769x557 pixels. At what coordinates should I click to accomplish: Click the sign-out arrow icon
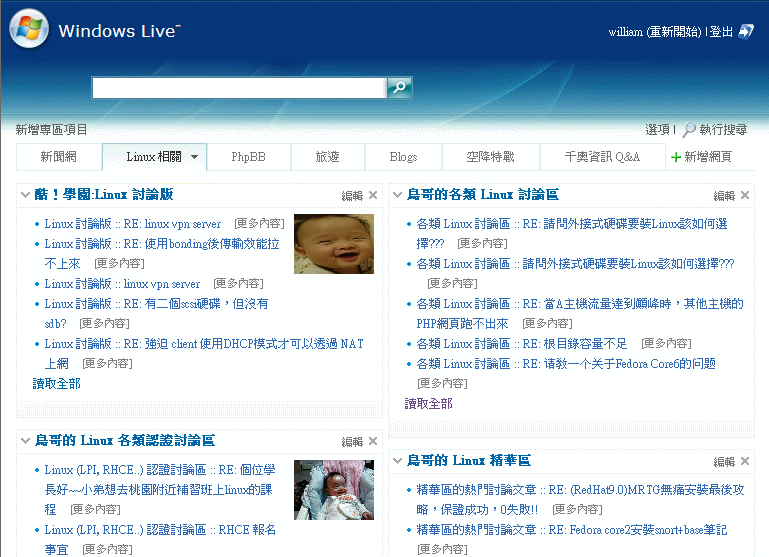click(746, 32)
